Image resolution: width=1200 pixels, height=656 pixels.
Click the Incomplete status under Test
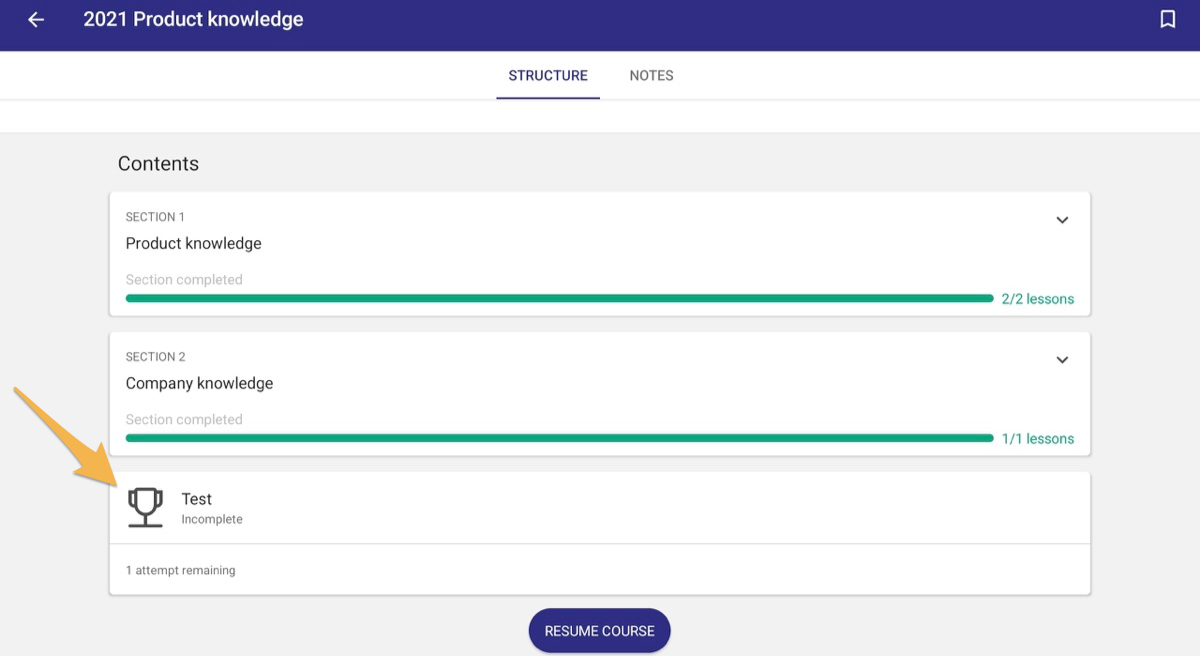pos(211,520)
